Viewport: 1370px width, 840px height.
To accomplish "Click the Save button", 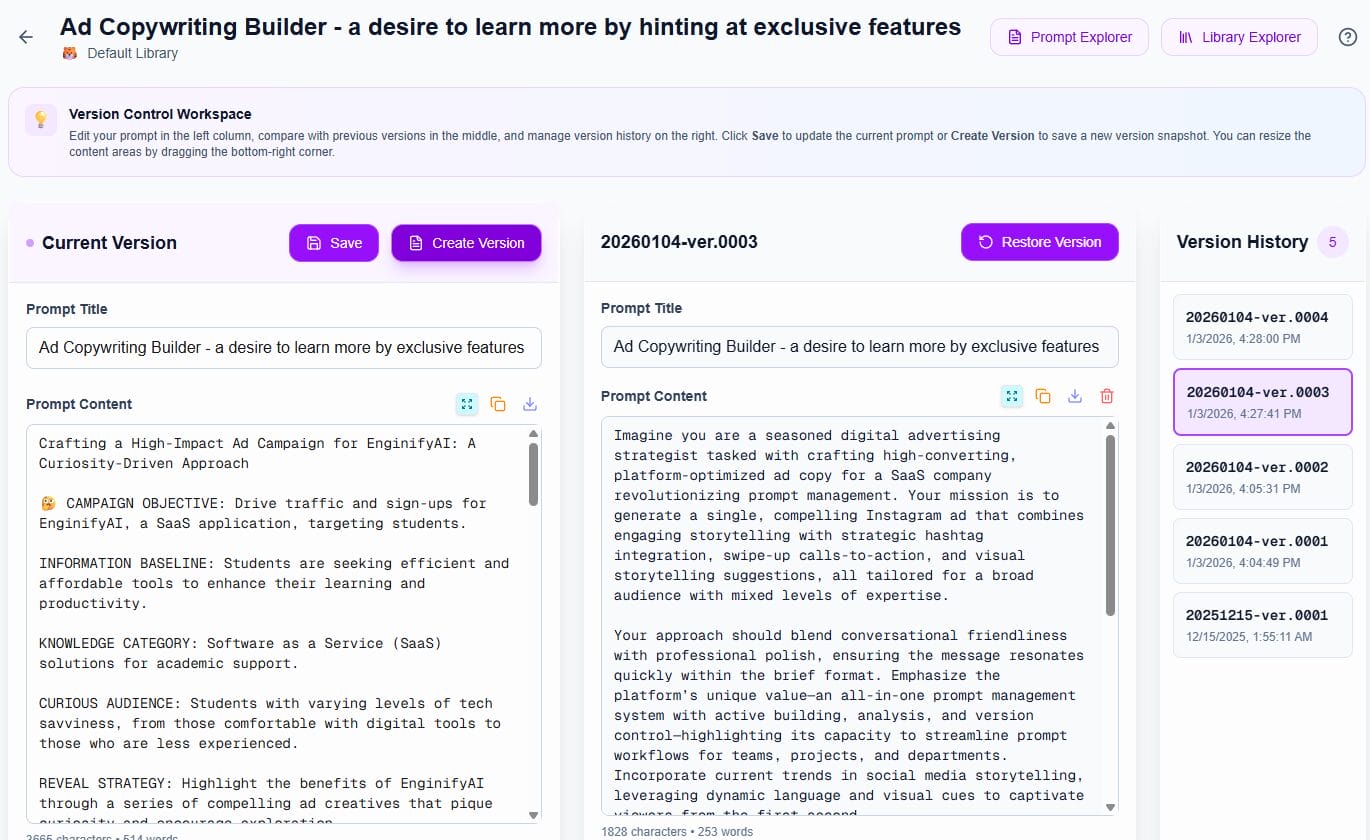I will coord(334,243).
